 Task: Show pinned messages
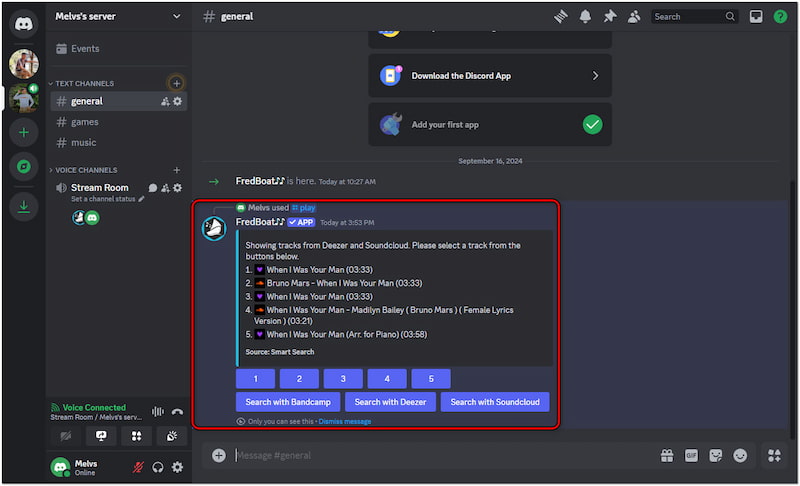610,16
